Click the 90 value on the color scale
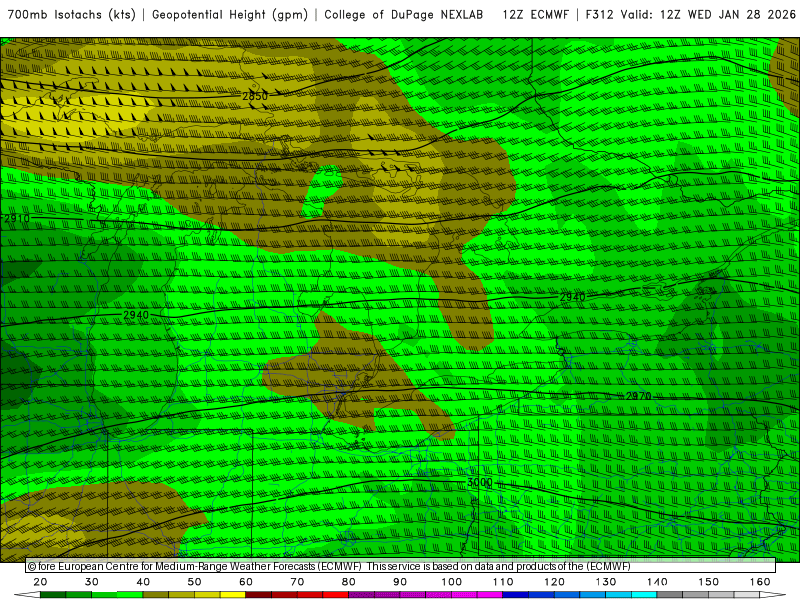Screen dimensions: 800x600 400,582
